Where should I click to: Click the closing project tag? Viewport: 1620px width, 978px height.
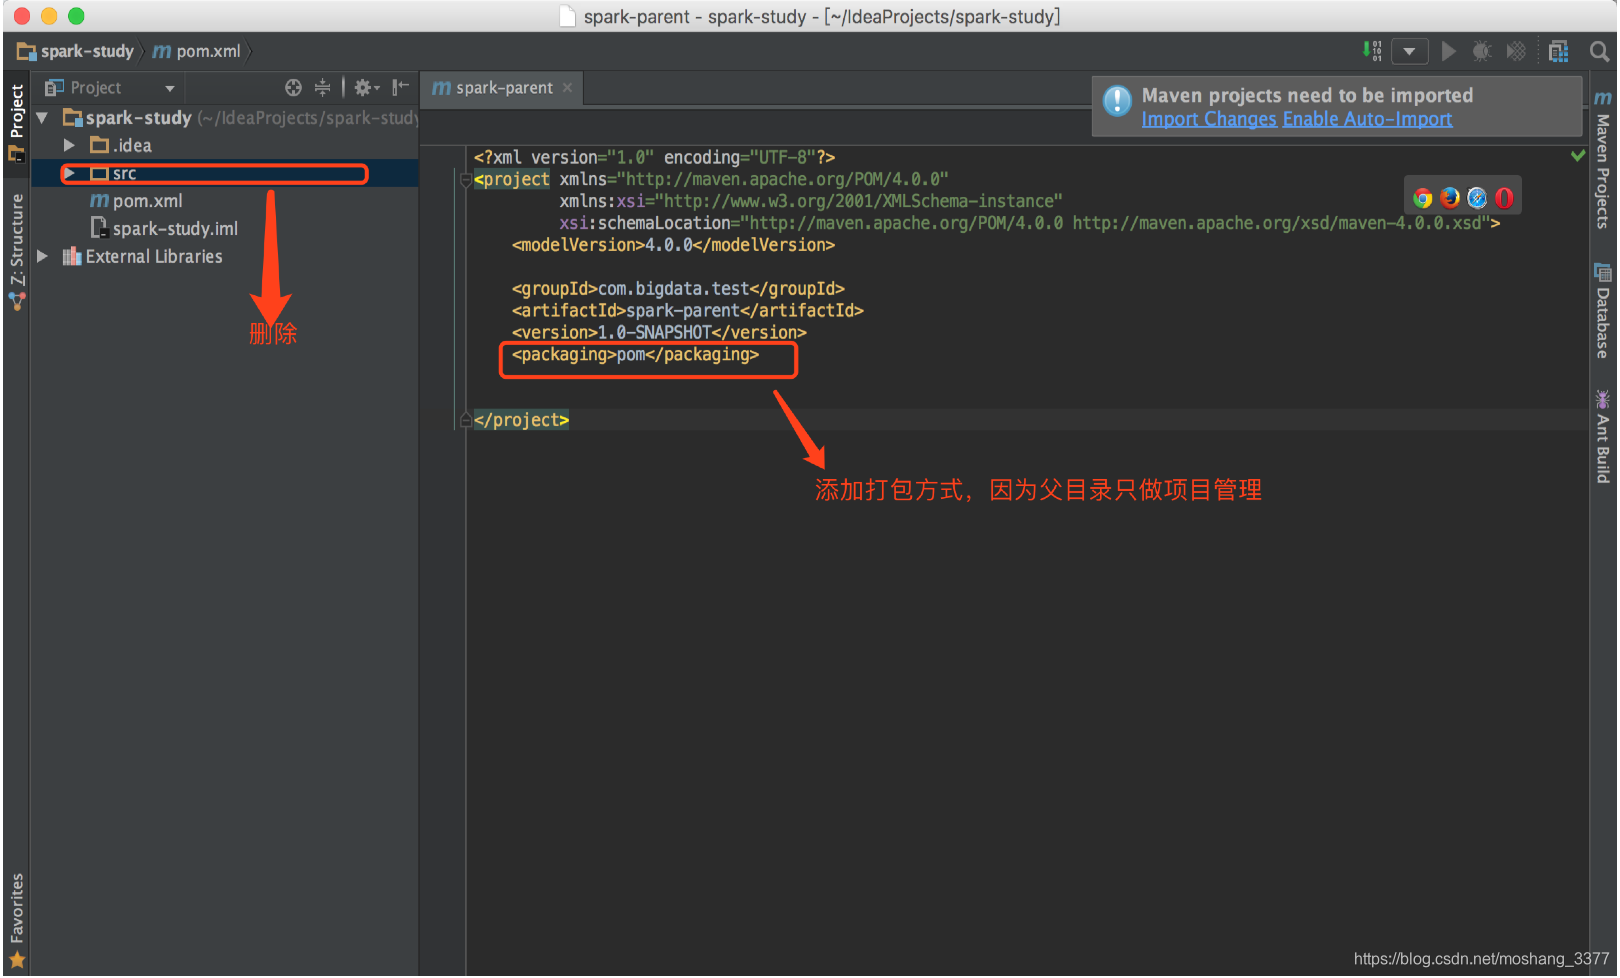pos(521,420)
